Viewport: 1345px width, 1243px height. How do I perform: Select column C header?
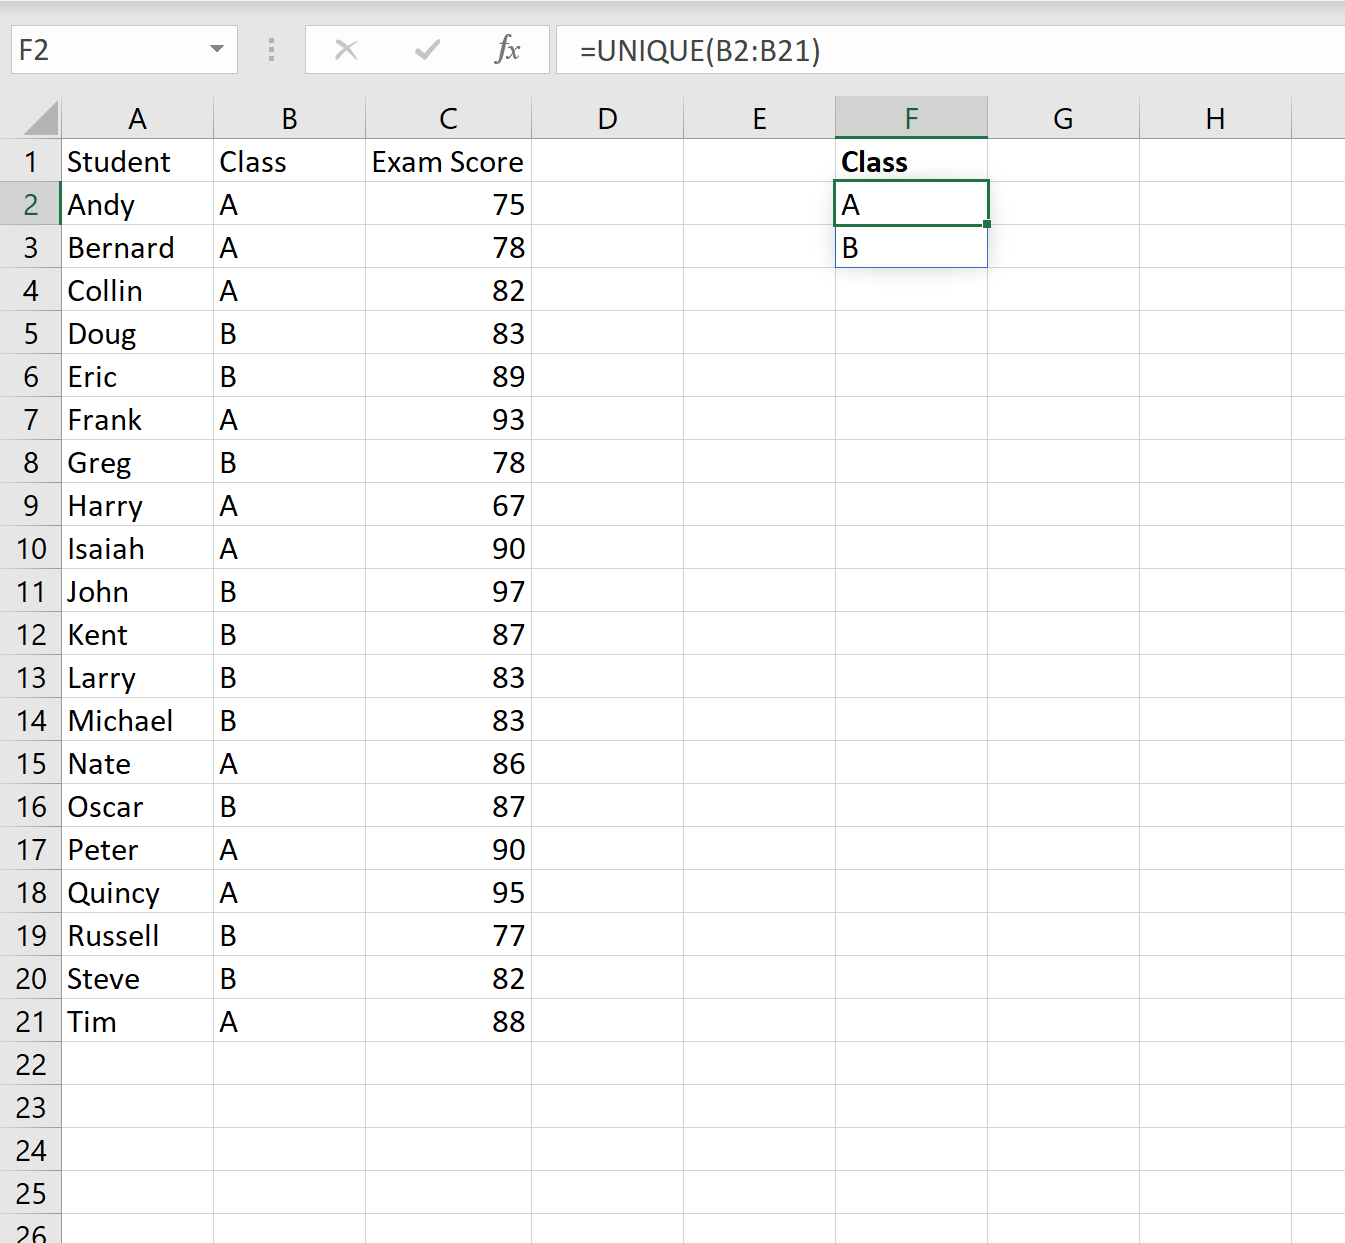(x=448, y=118)
